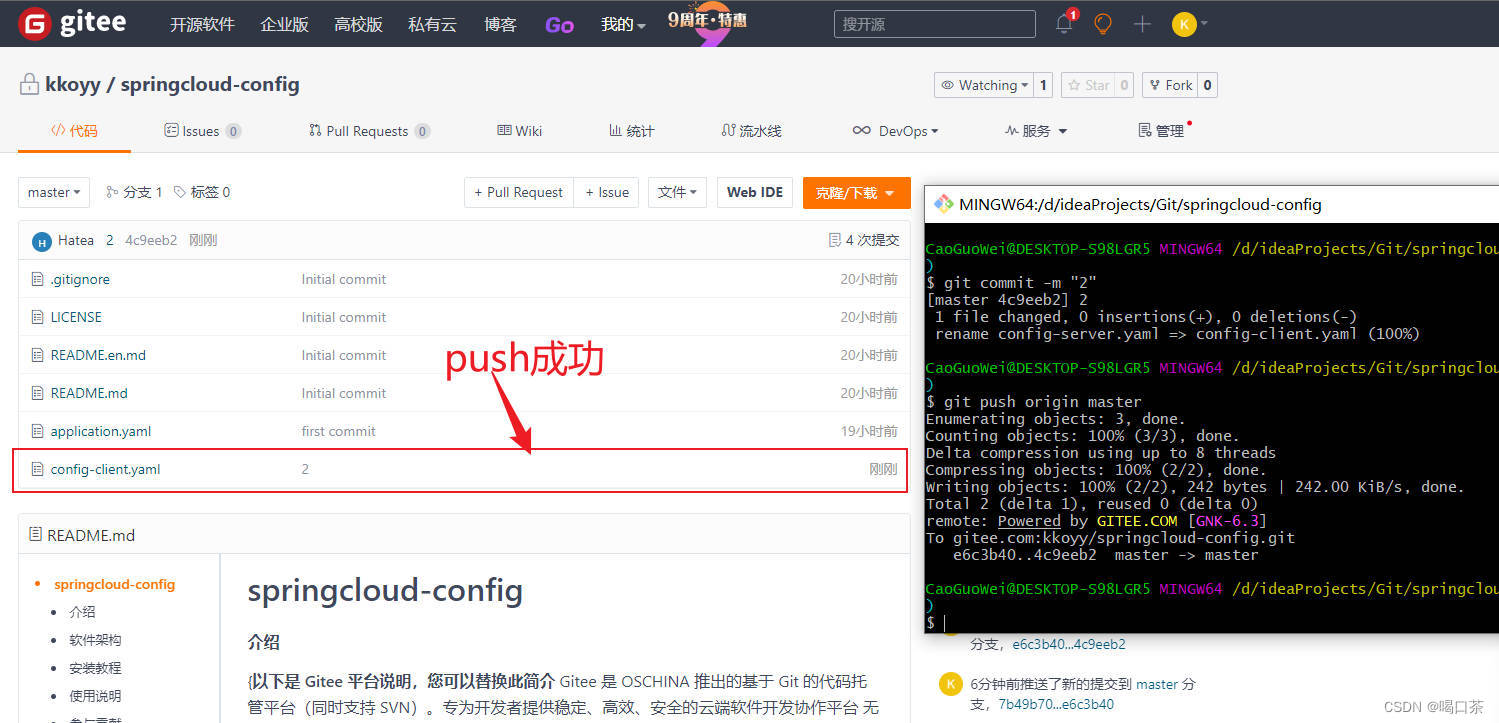Select 软件架构 in README outline

tap(95, 640)
